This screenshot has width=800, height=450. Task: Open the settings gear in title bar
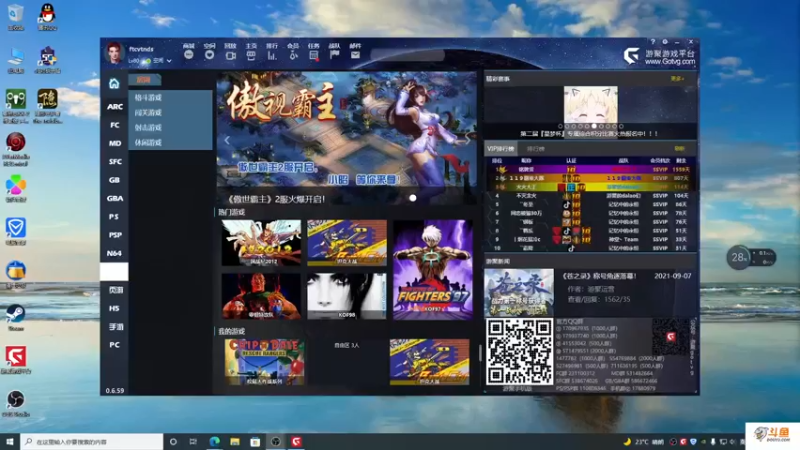665,42
